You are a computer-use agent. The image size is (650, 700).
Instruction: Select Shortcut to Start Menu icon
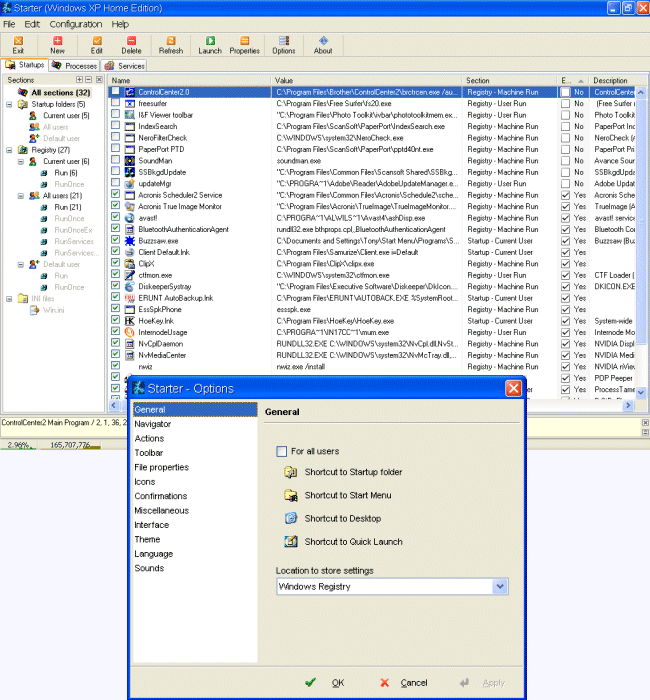(x=291, y=495)
